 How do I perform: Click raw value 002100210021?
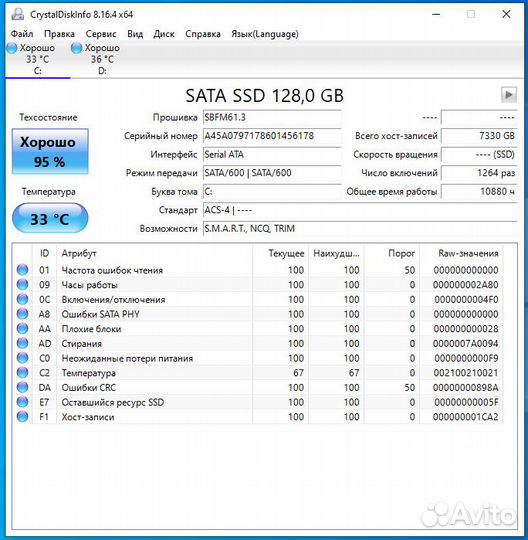click(x=465, y=373)
